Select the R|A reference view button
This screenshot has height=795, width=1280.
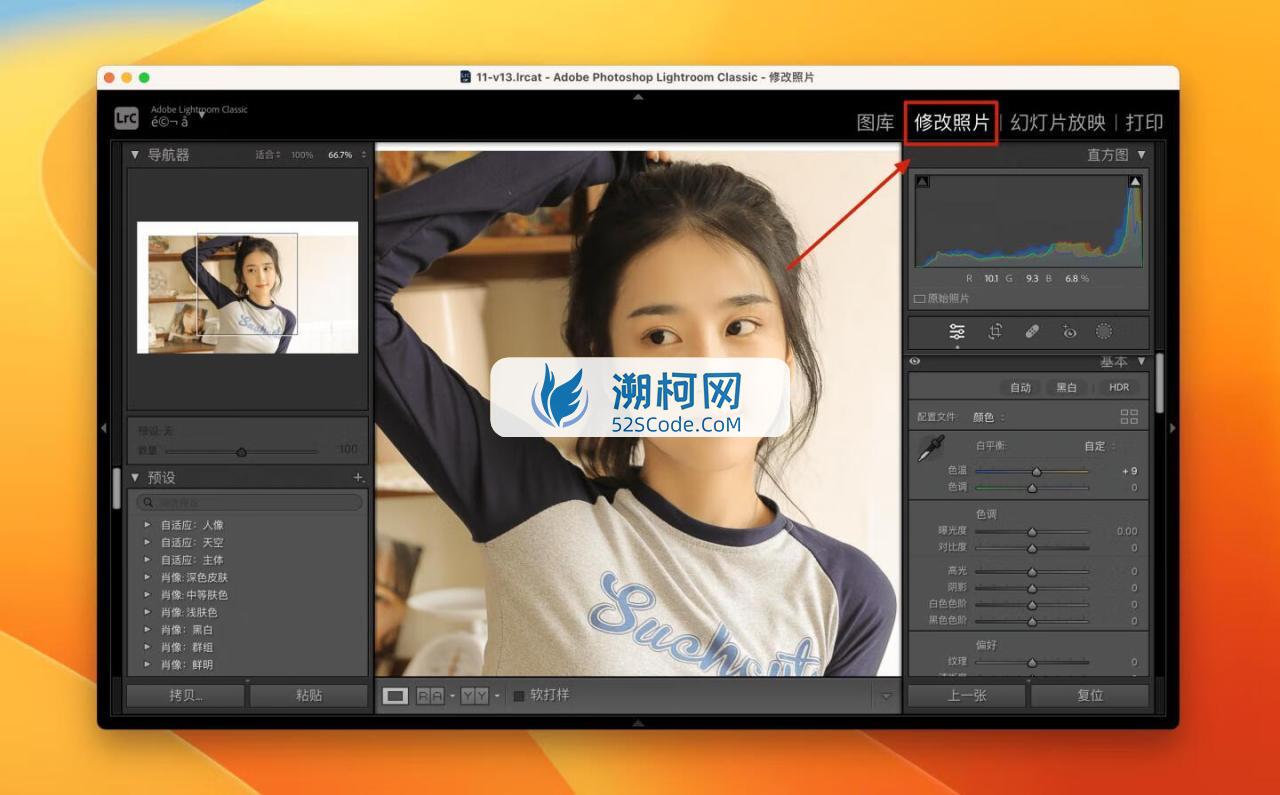430,696
